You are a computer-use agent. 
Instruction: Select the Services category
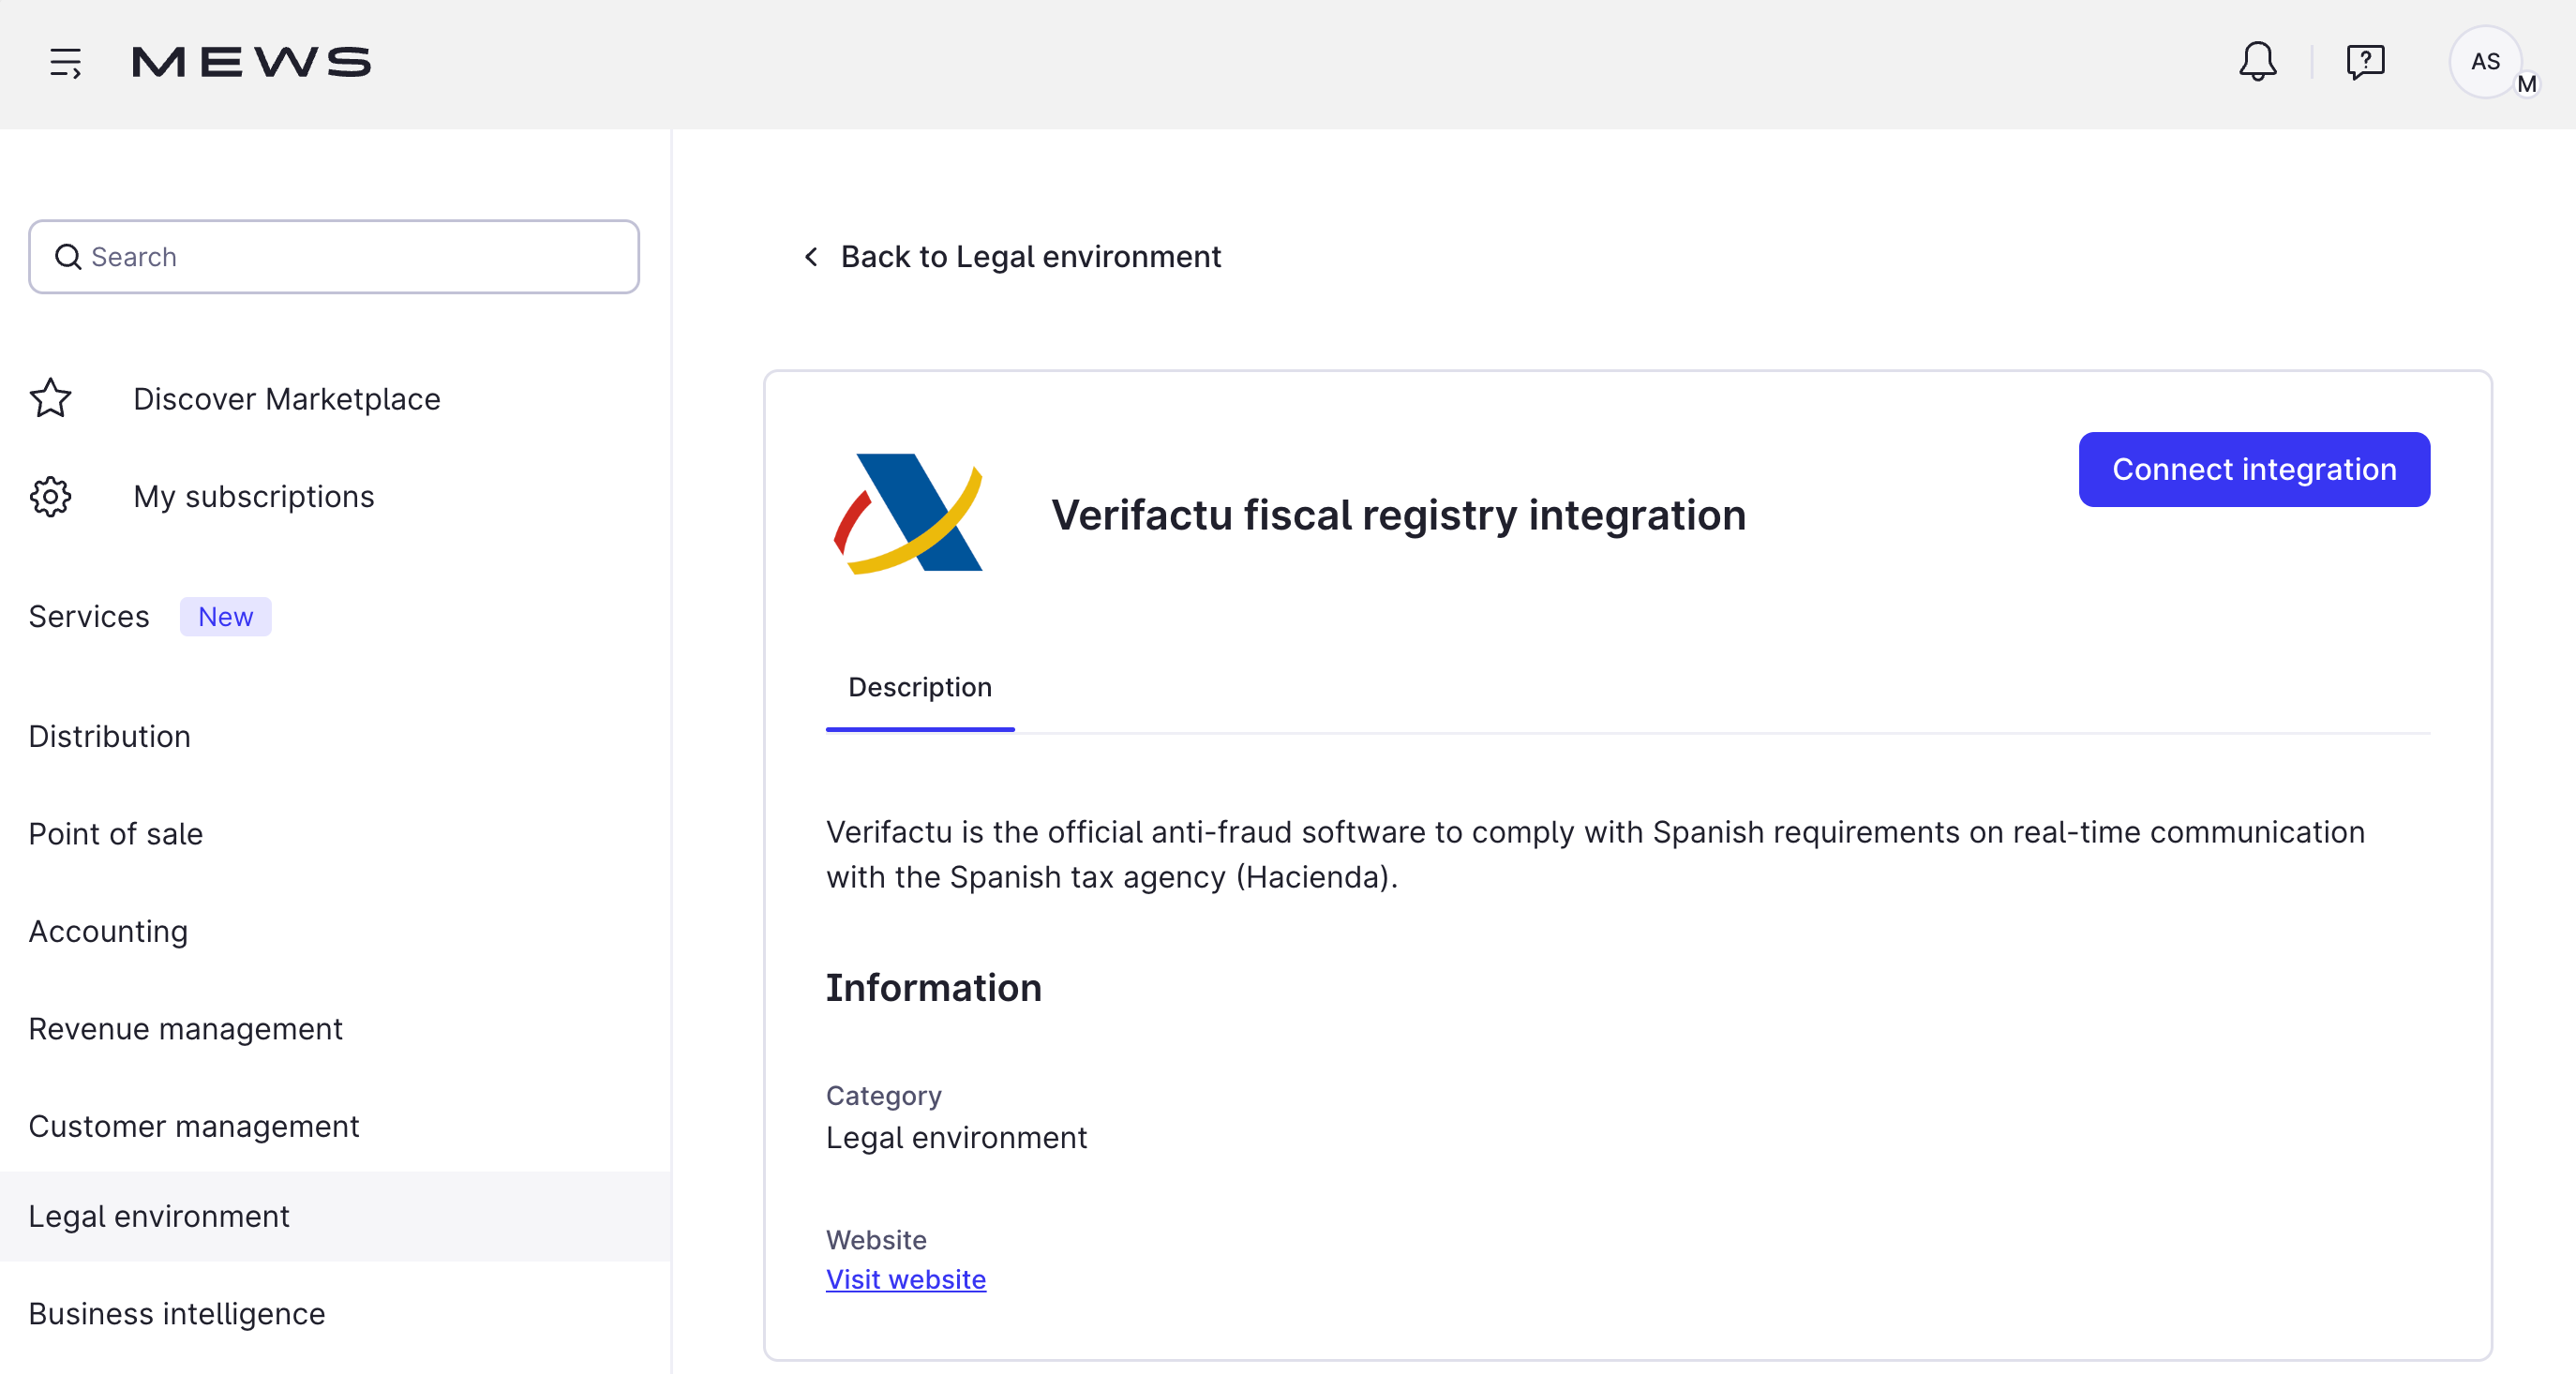pos(89,616)
